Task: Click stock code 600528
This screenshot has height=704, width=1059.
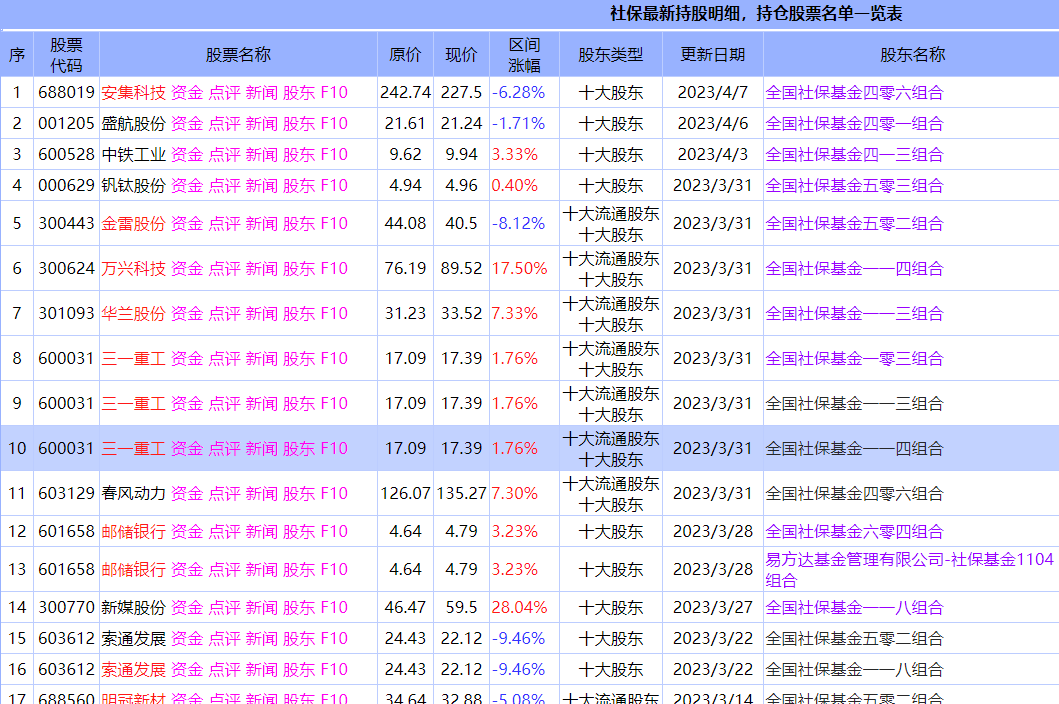Action: (x=66, y=155)
